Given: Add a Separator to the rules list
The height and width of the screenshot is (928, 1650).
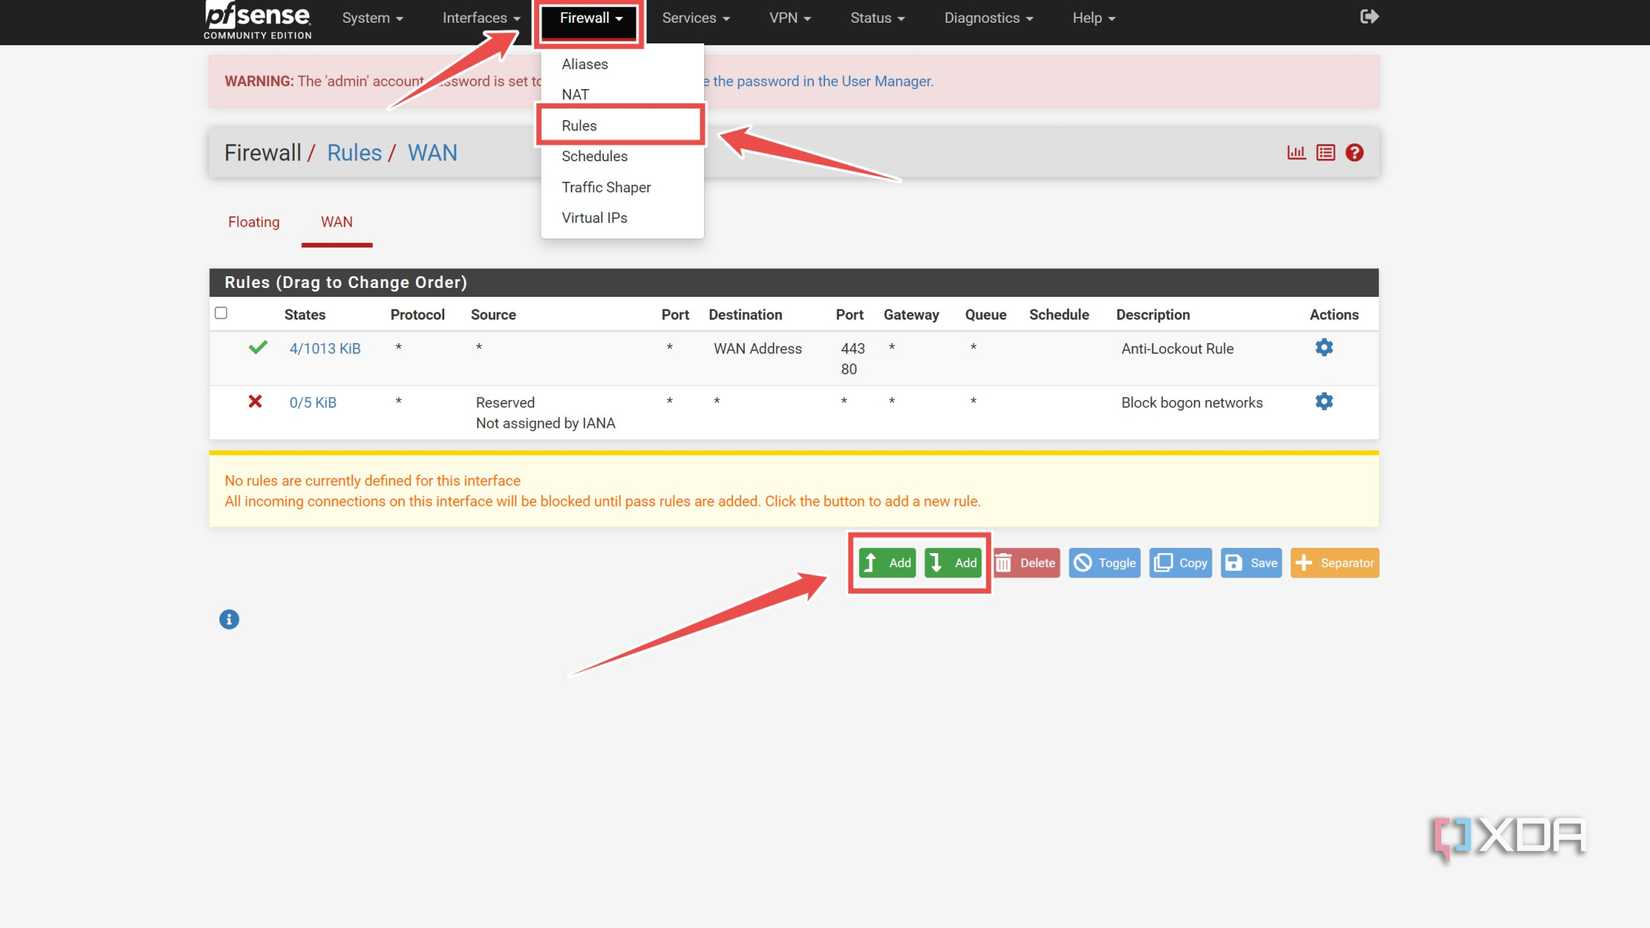Looking at the screenshot, I should (x=1334, y=562).
